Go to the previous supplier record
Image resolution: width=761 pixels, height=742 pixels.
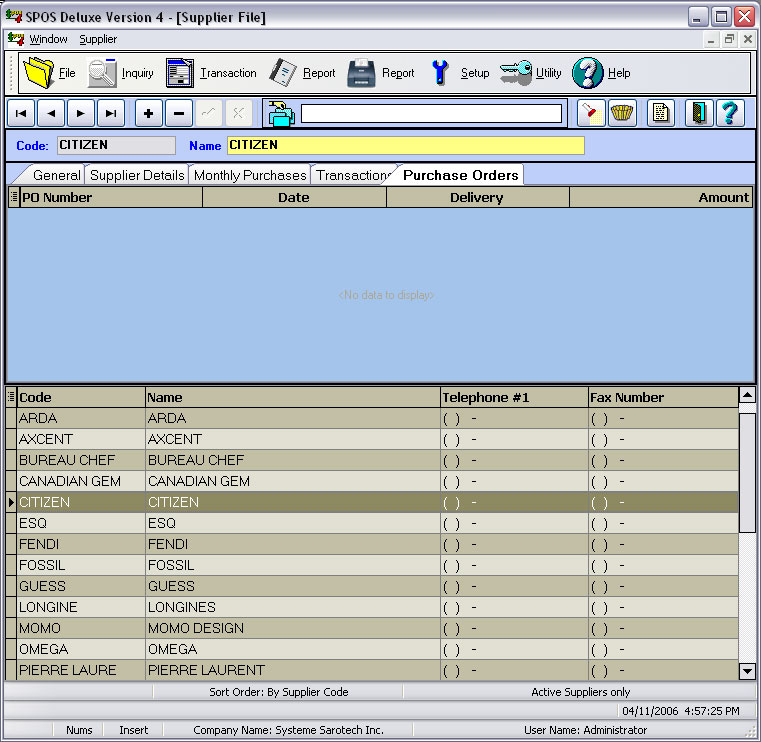point(51,114)
